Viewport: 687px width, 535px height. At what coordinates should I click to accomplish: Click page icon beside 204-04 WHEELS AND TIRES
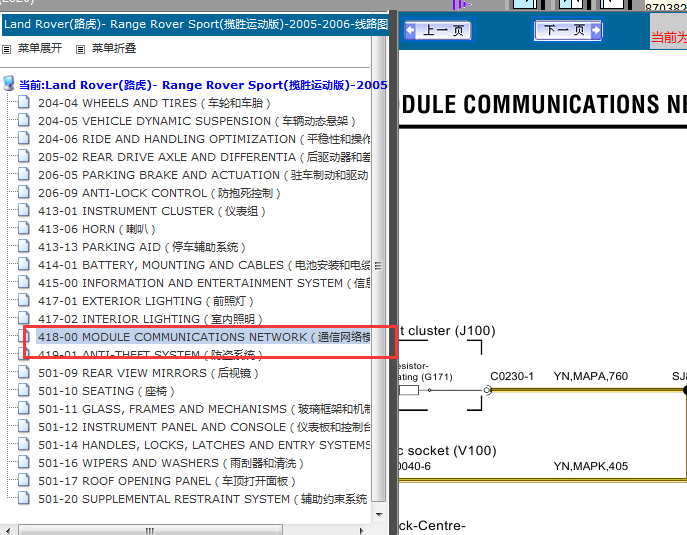(24, 102)
